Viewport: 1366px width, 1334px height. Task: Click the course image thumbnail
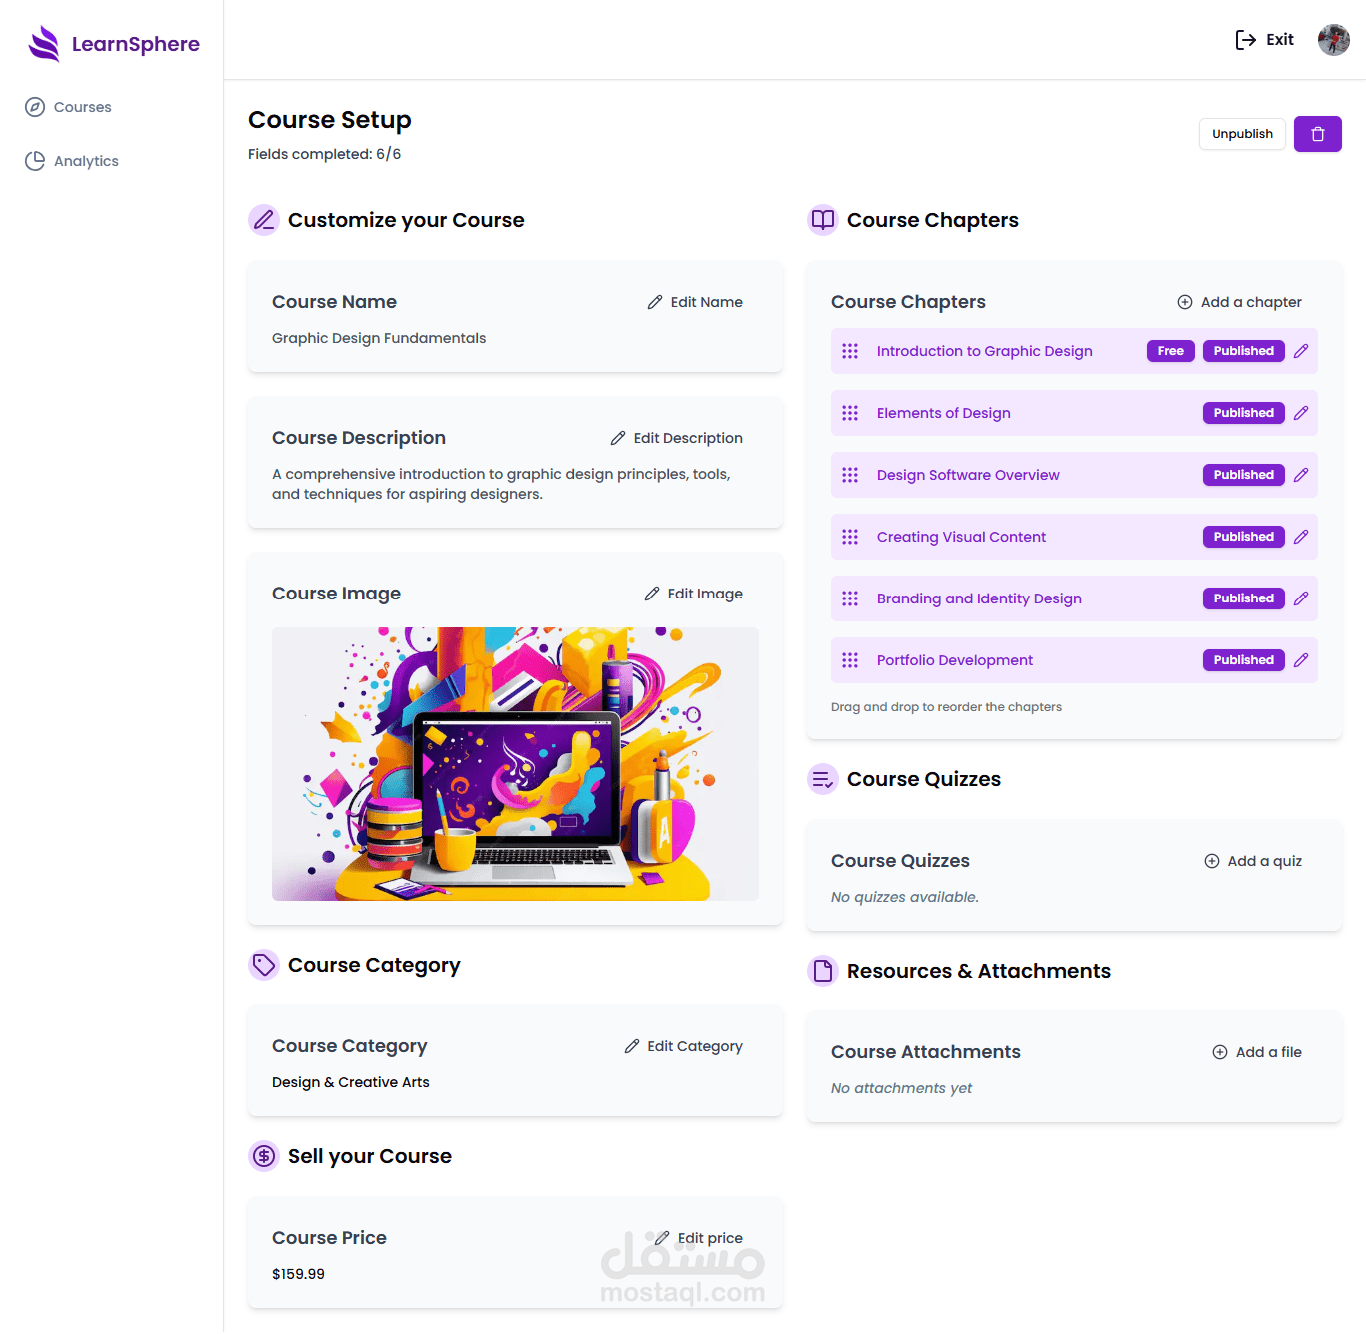tap(515, 764)
